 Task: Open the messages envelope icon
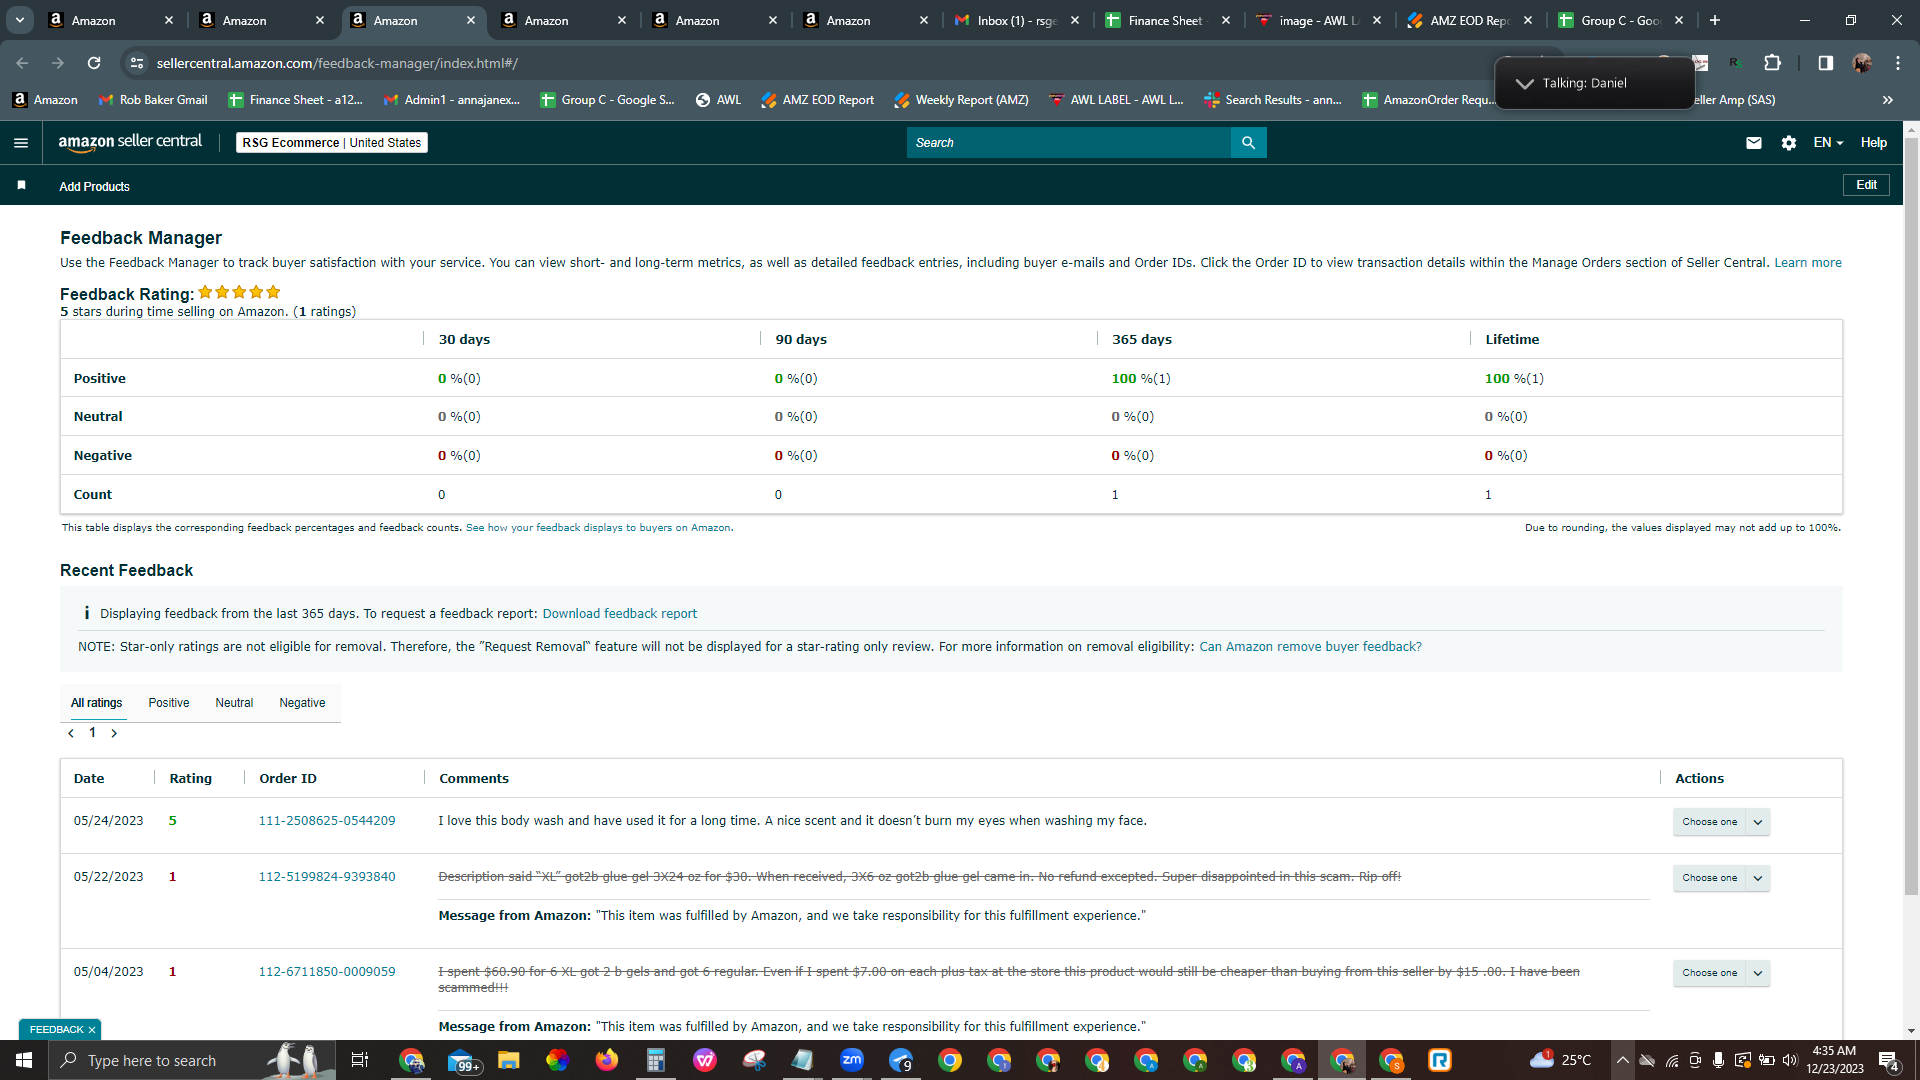(1753, 143)
